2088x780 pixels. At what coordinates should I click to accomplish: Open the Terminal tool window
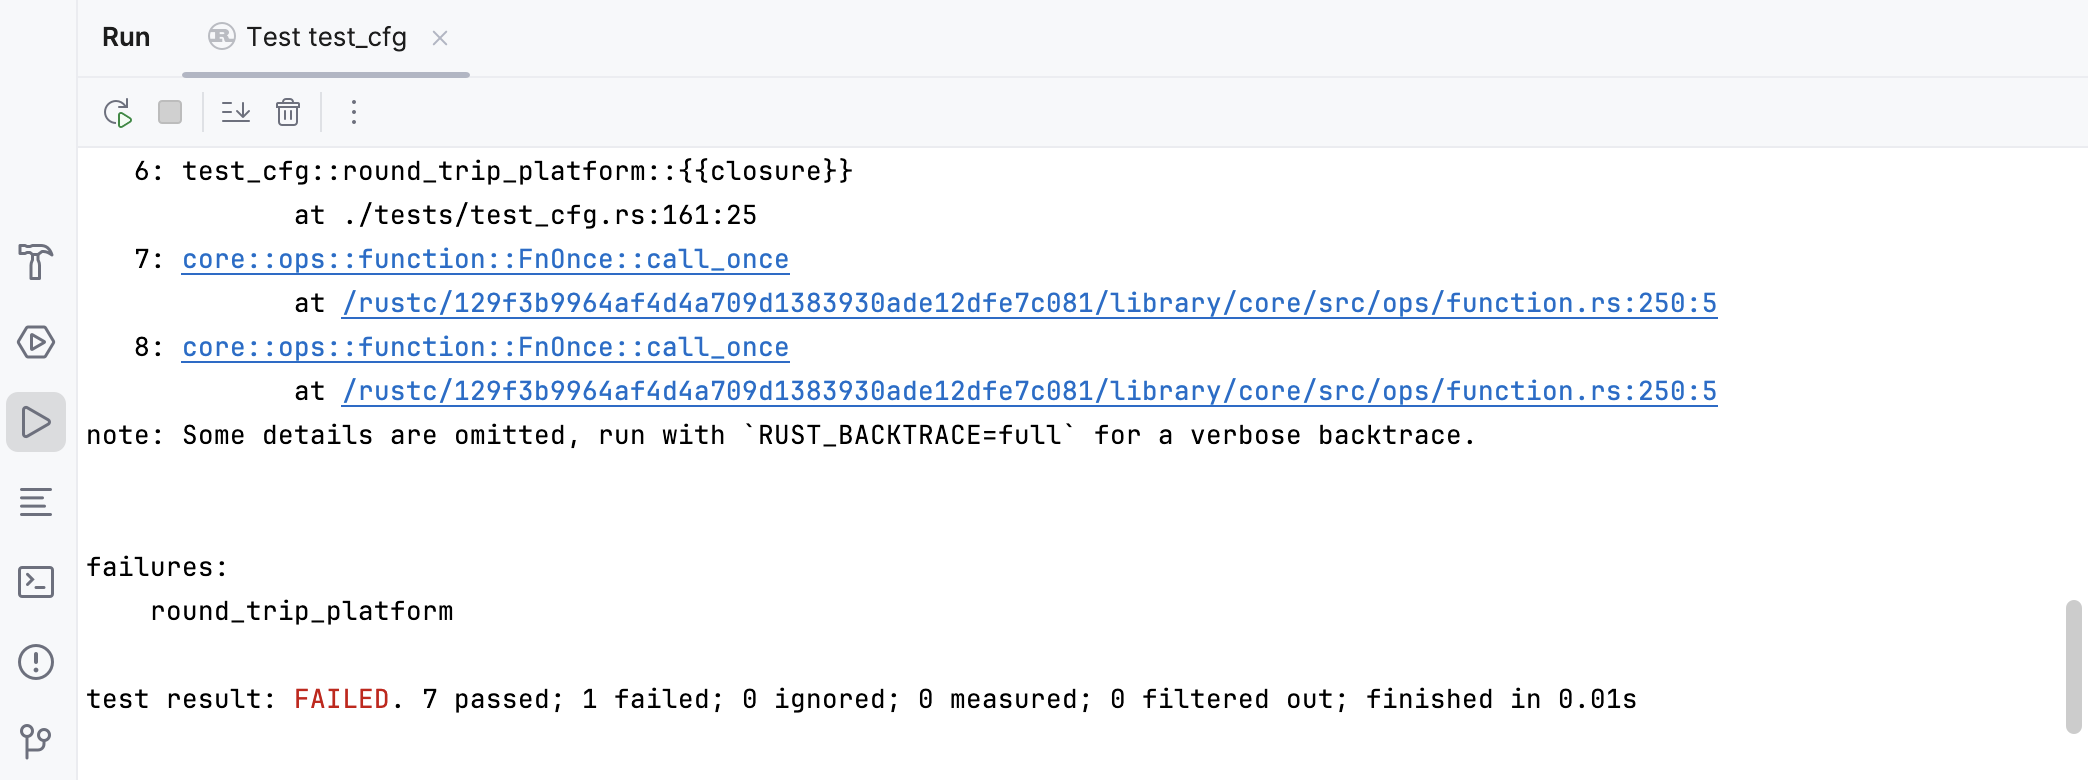pyautogui.click(x=36, y=582)
